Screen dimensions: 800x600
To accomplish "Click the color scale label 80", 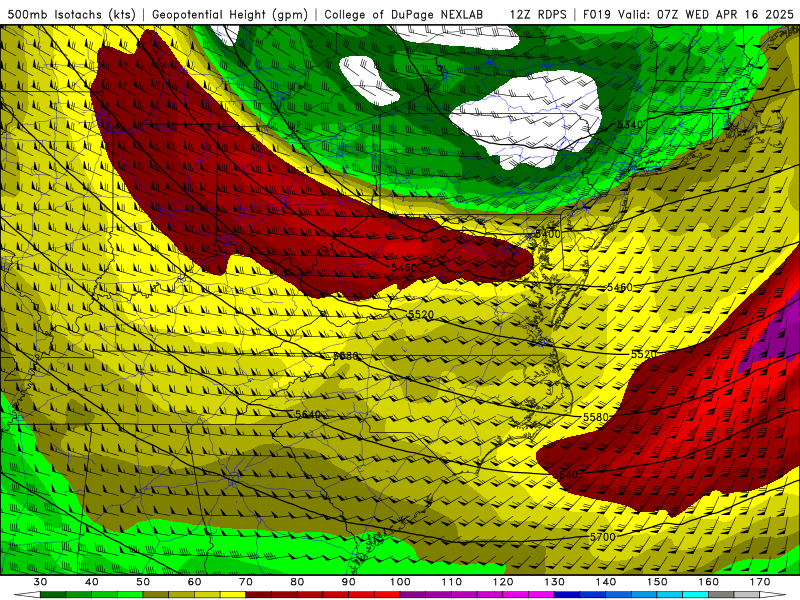I will coord(297,582).
